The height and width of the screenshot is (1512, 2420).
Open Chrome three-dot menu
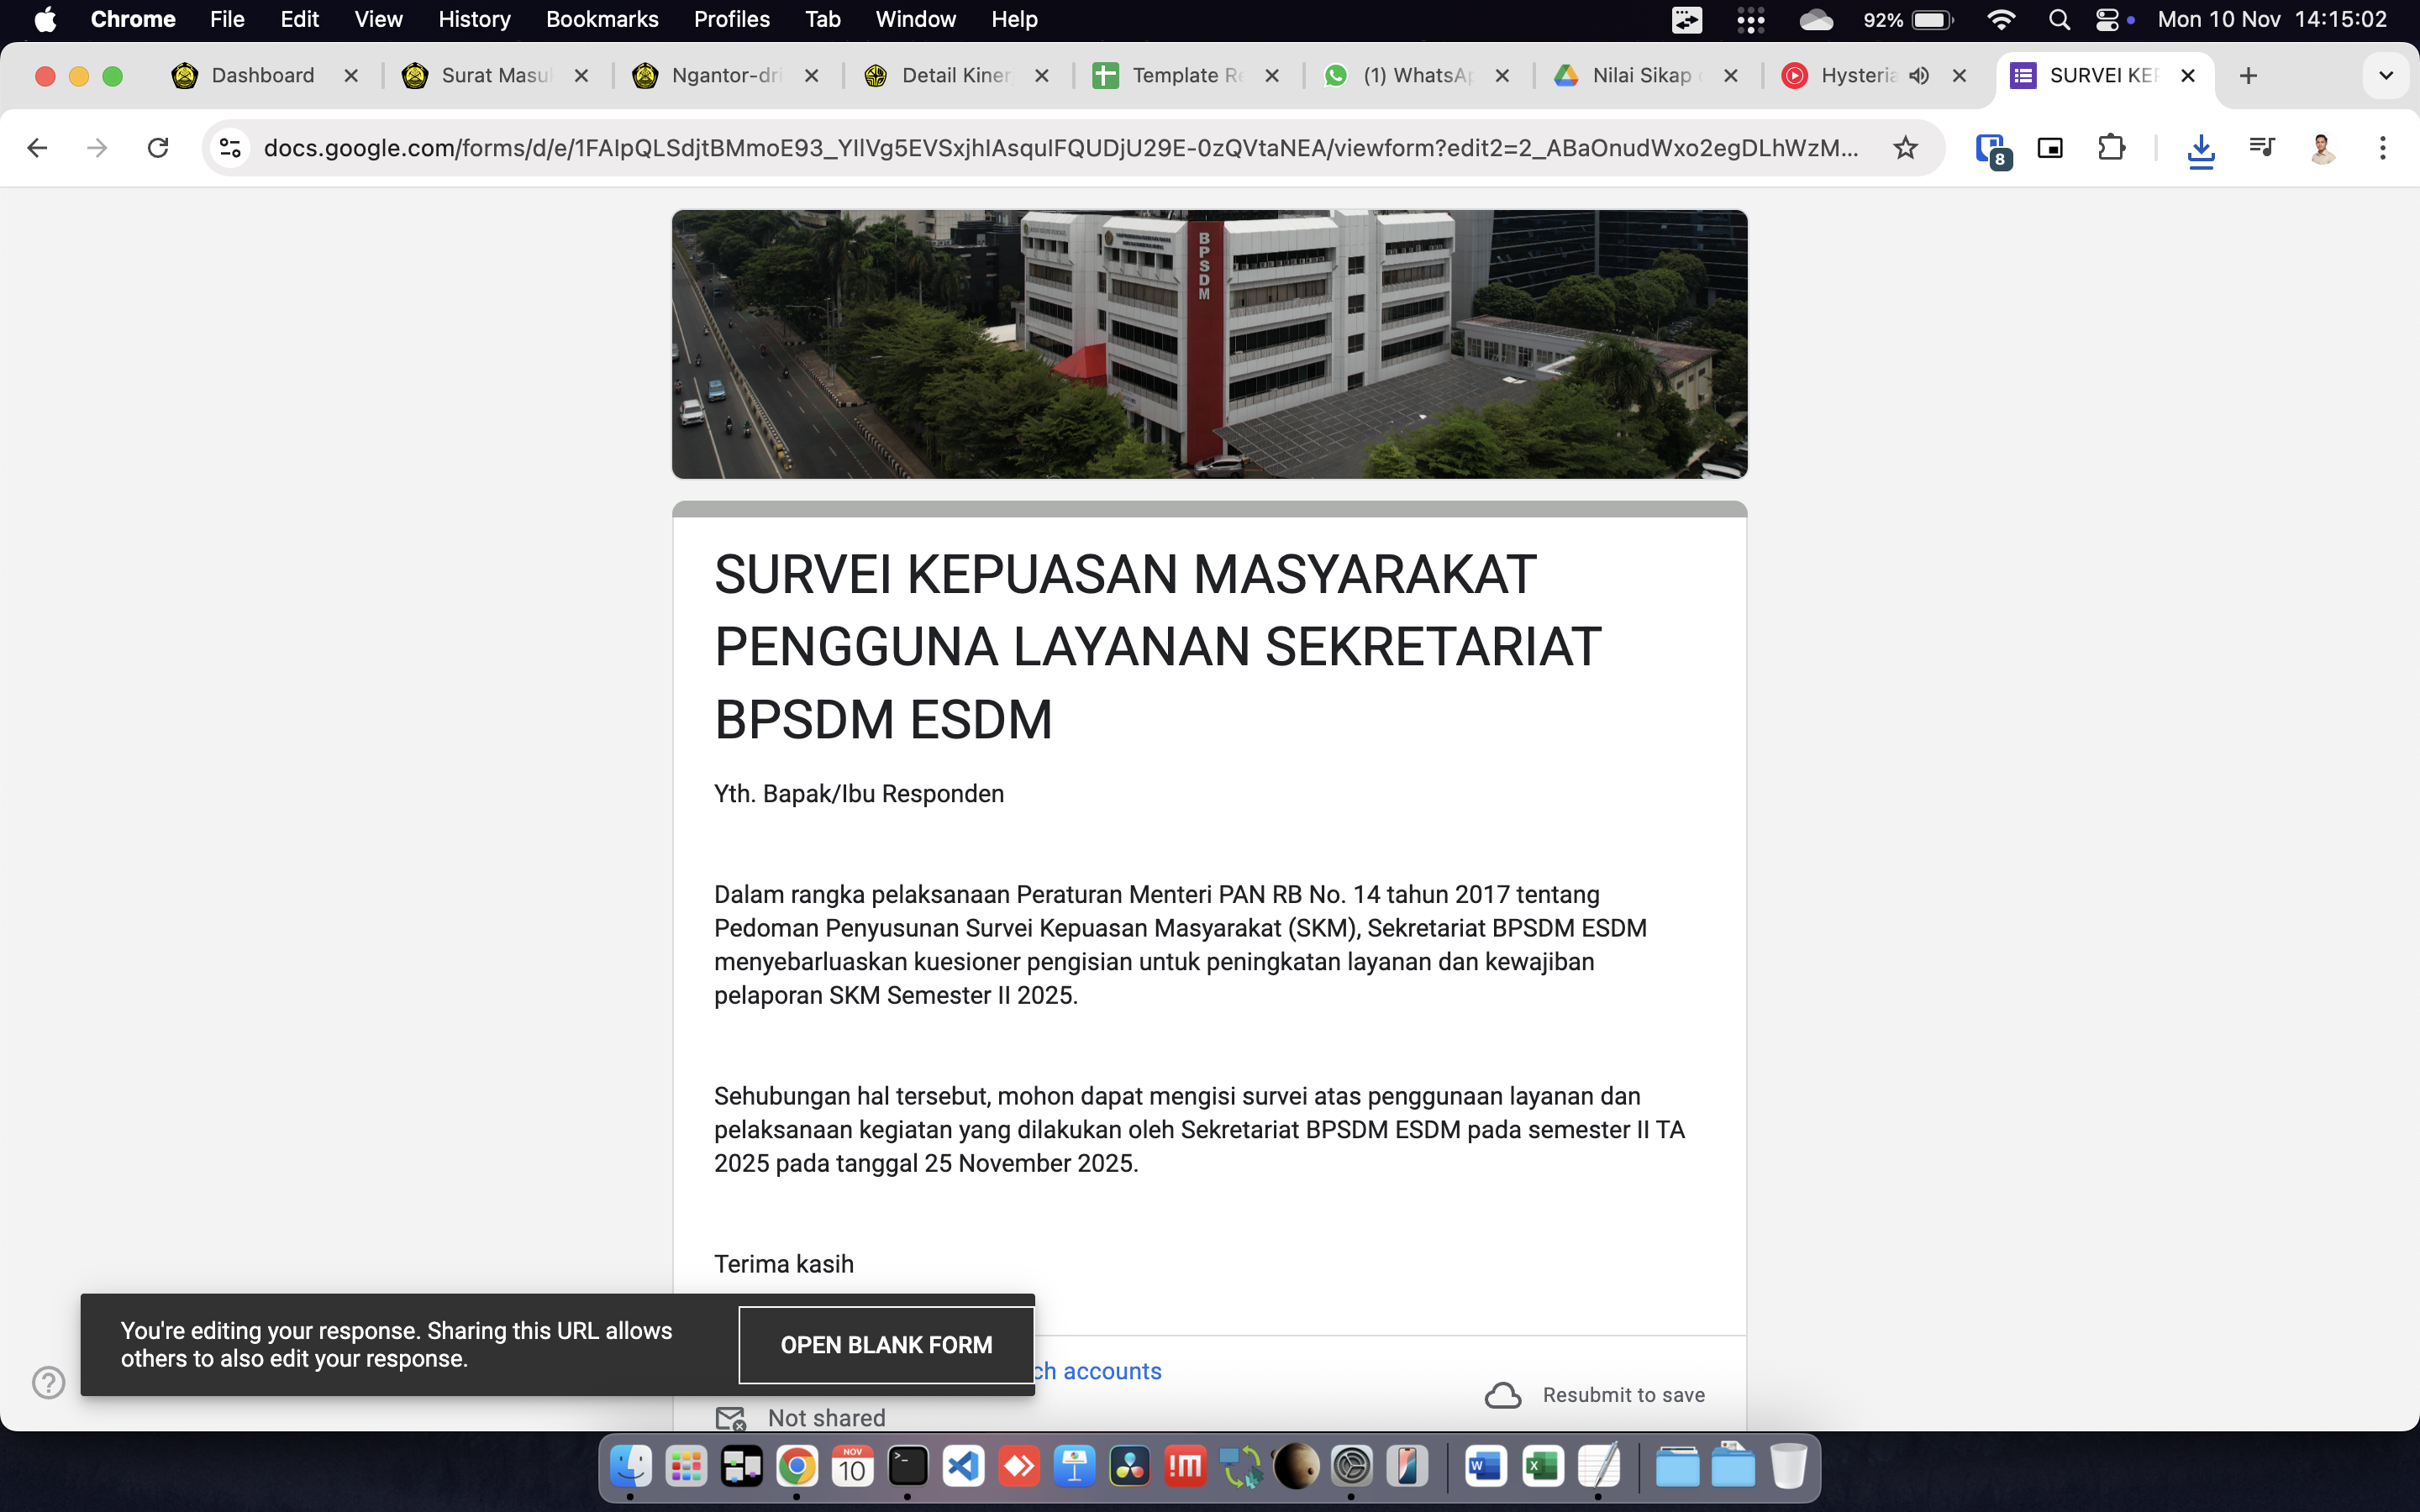click(x=2383, y=148)
